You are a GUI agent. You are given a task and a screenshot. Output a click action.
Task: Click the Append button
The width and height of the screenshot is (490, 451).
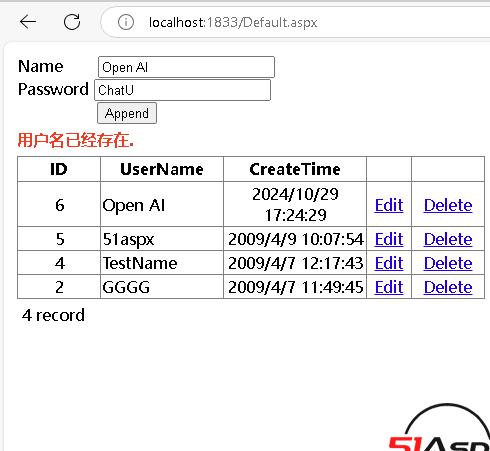[x=127, y=113]
